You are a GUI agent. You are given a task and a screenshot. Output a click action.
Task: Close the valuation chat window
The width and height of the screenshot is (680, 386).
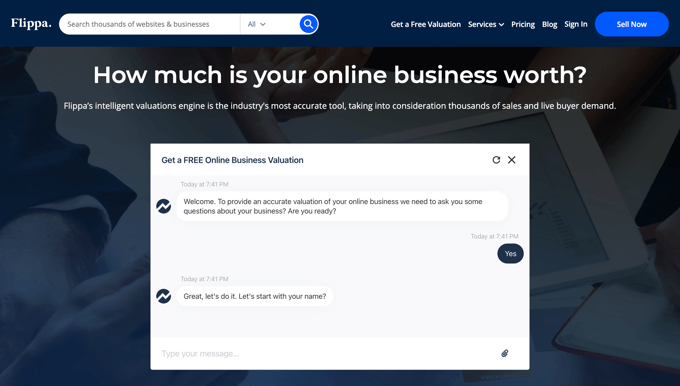pos(512,160)
